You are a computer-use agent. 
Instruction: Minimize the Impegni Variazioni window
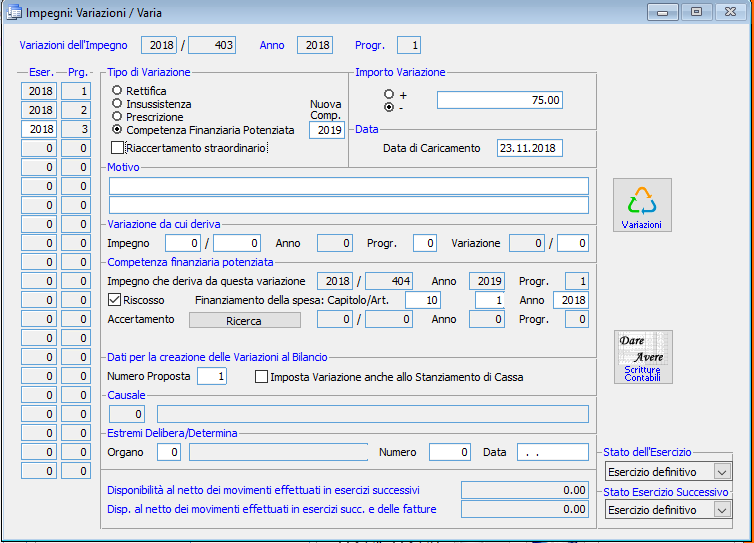pos(663,12)
